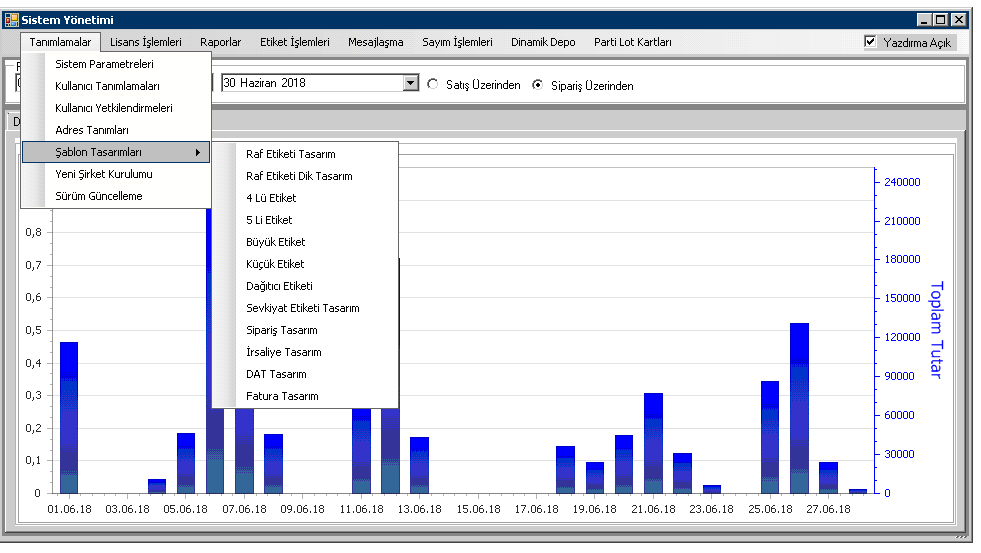Image resolution: width=981 pixels, height=553 pixels.
Task: Click the 240000 right-axis value
Action: point(902,182)
